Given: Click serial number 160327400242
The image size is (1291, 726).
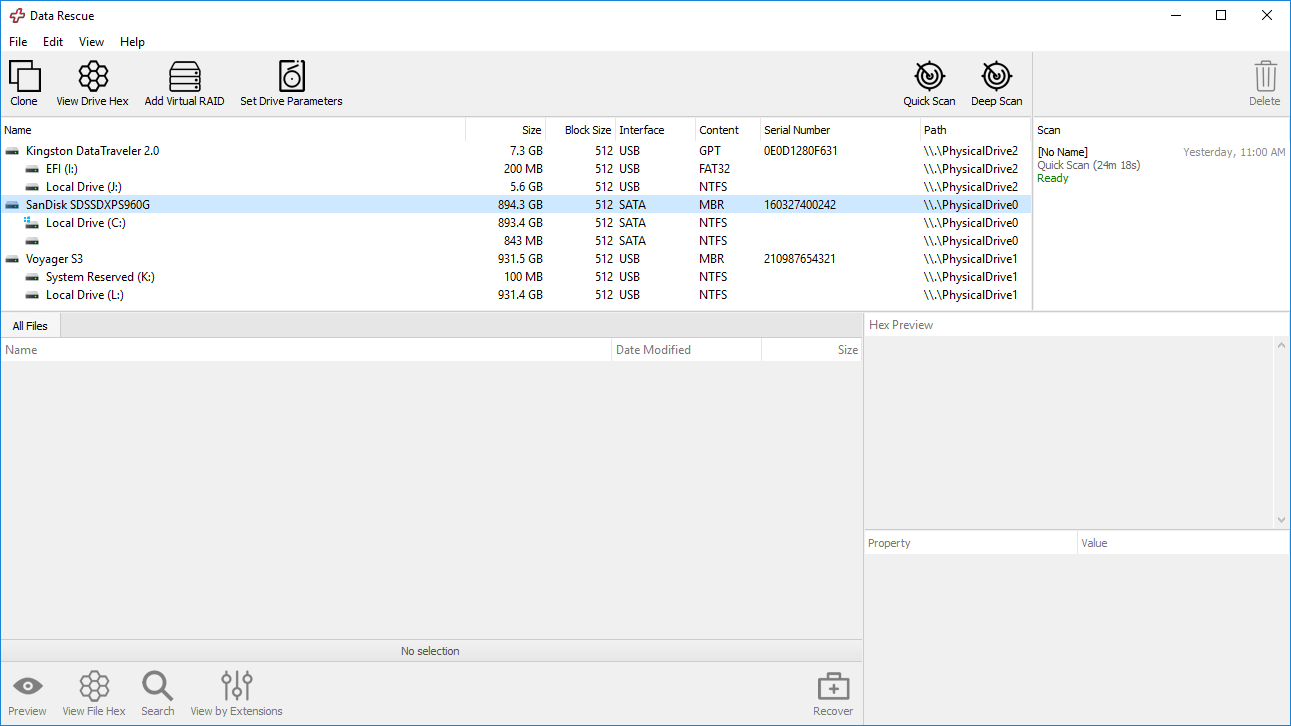Looking at the screenshot, I should pos(800,205).
